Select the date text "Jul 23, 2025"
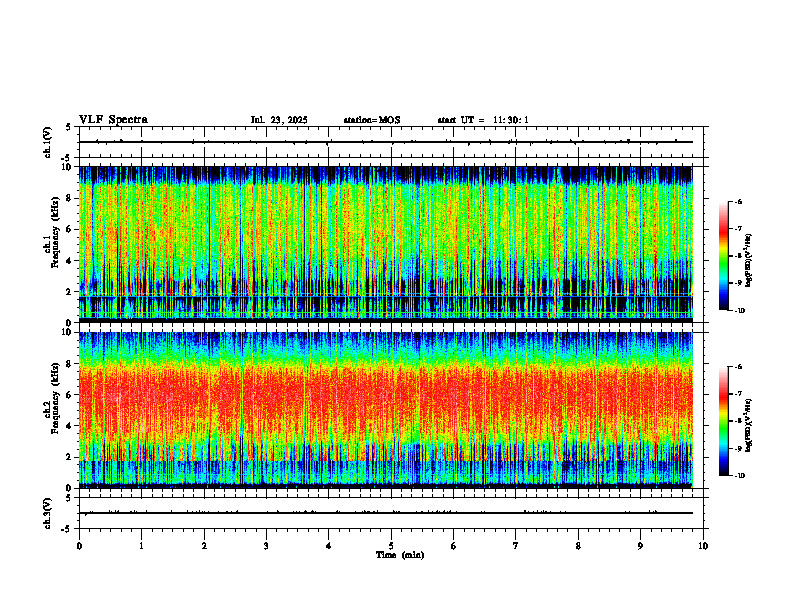Image resolution: width=792 pixels, height=612 pixels. coord(279,120)
